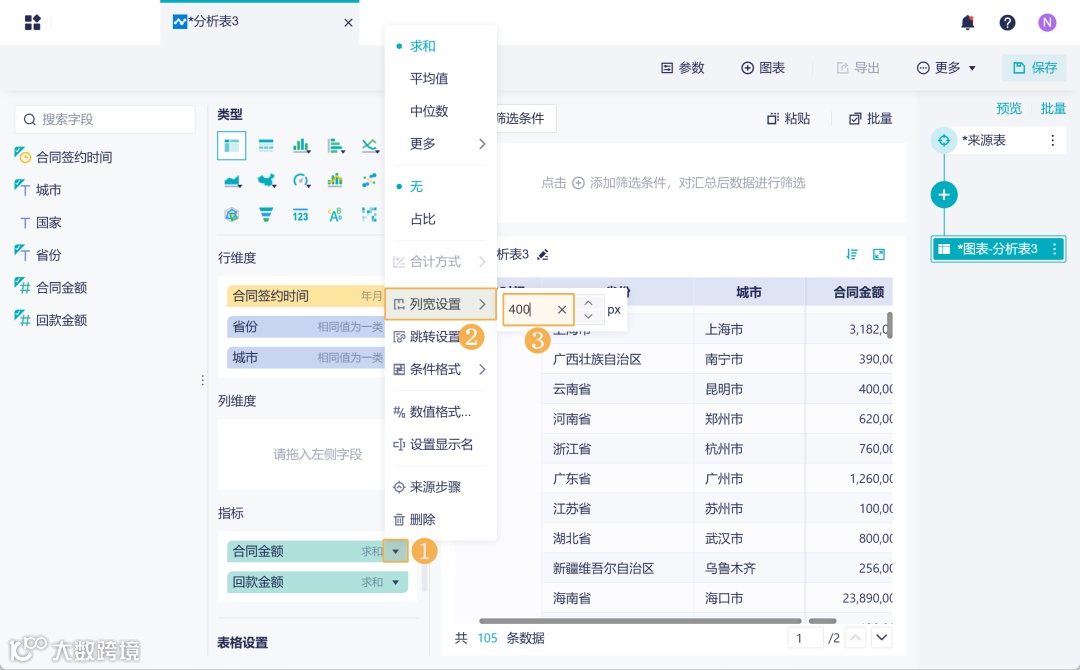Select the word cloud chart type icon

336,214
